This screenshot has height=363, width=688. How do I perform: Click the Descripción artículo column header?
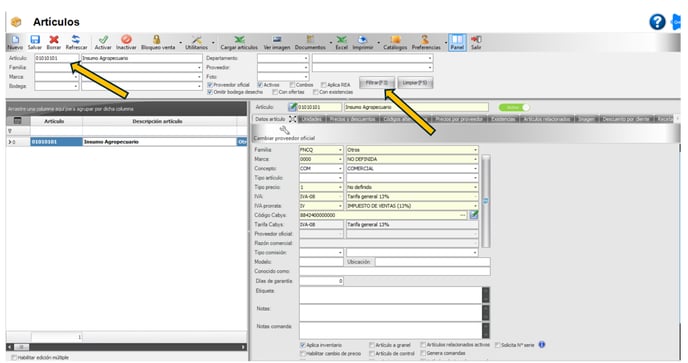tap(158, 121)
